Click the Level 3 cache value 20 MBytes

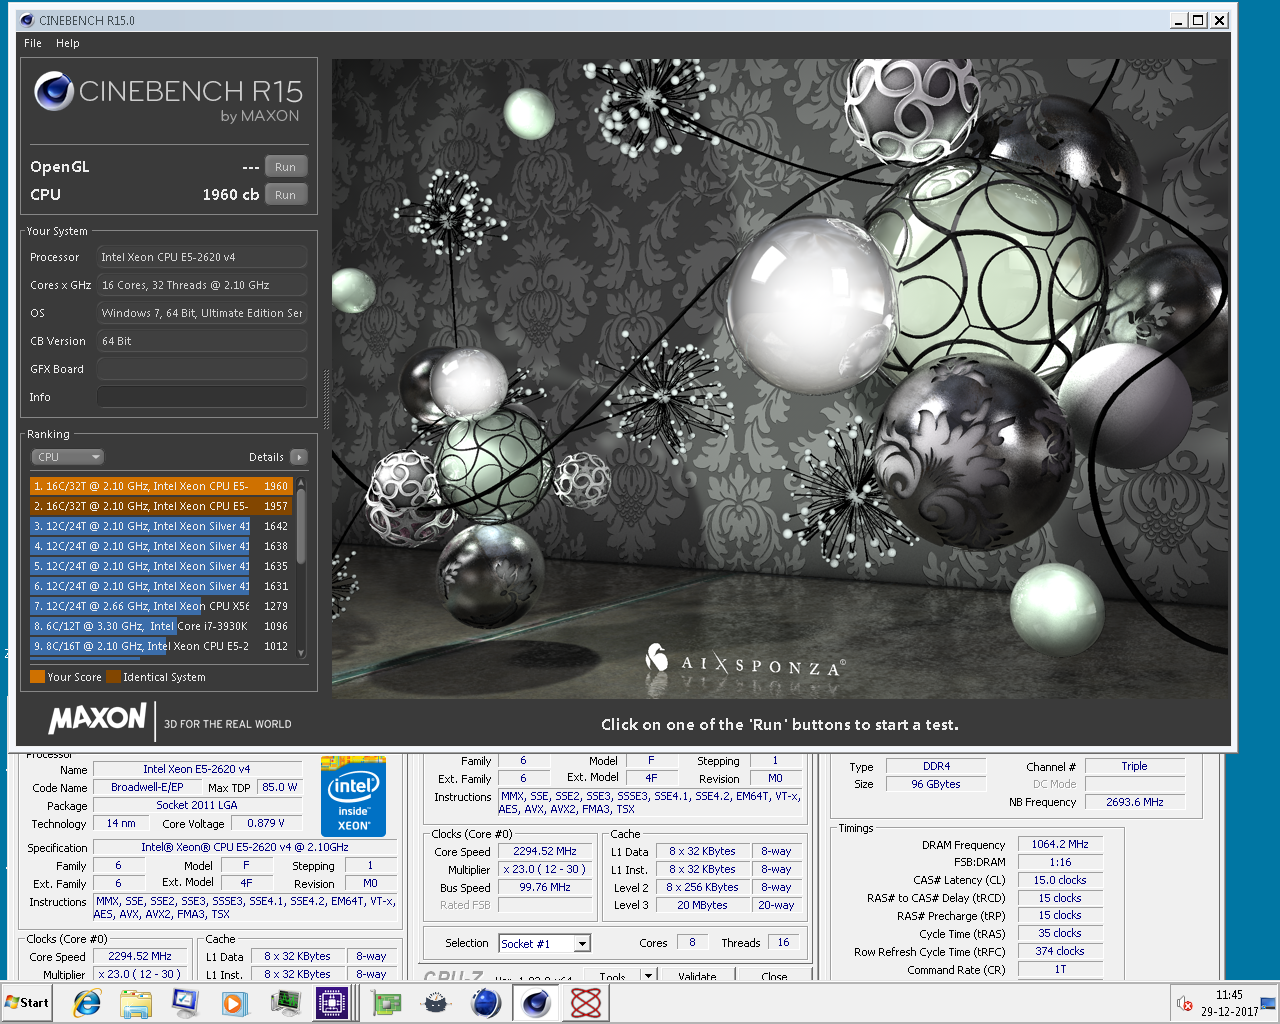click(701, 905)
